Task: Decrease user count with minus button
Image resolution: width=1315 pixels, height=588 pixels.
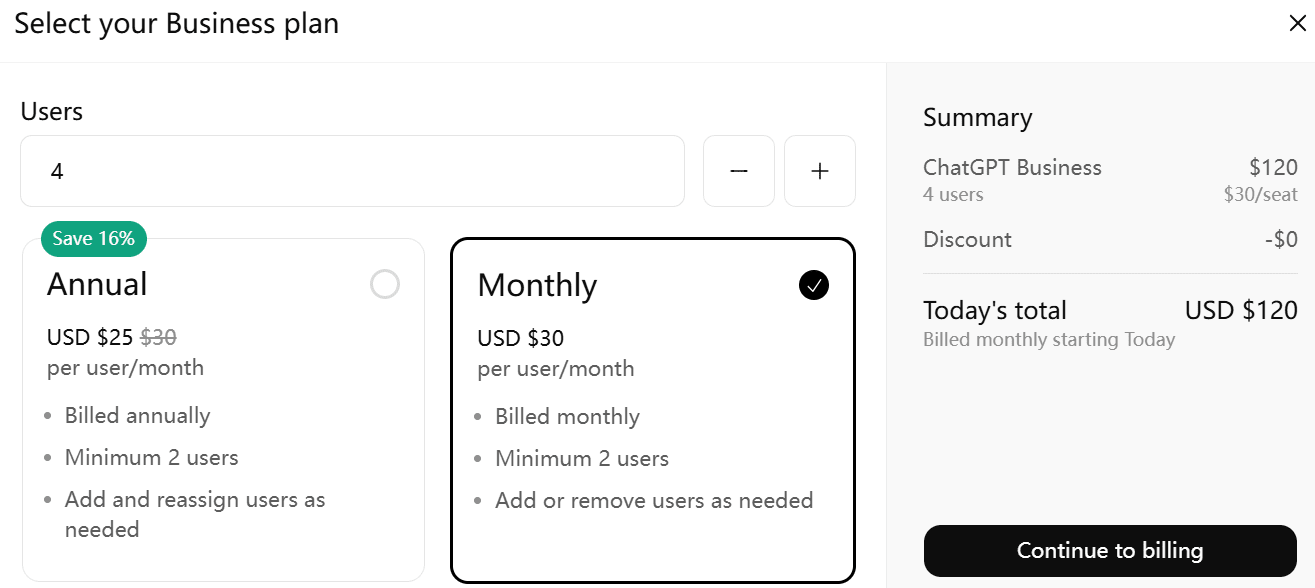Action: pos(739,171)
